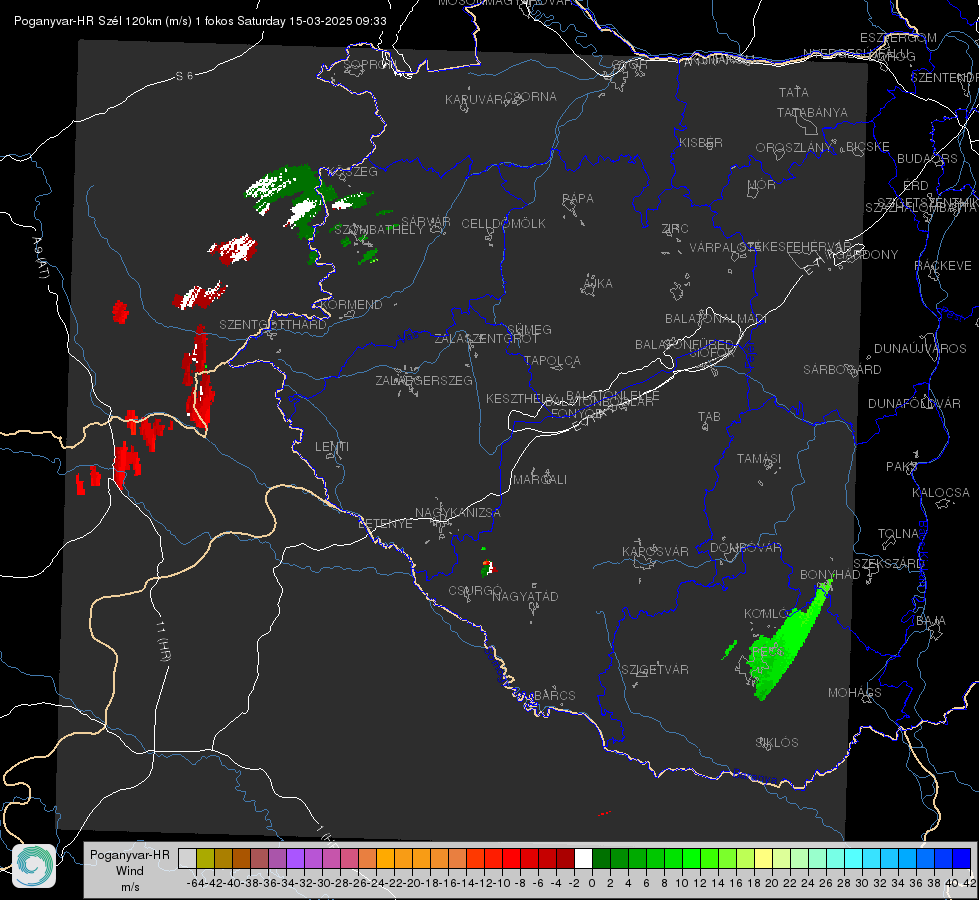This screenshot has height=900, width=979.
Task: Click the KOMLO town label
Action: pos(767,614)
